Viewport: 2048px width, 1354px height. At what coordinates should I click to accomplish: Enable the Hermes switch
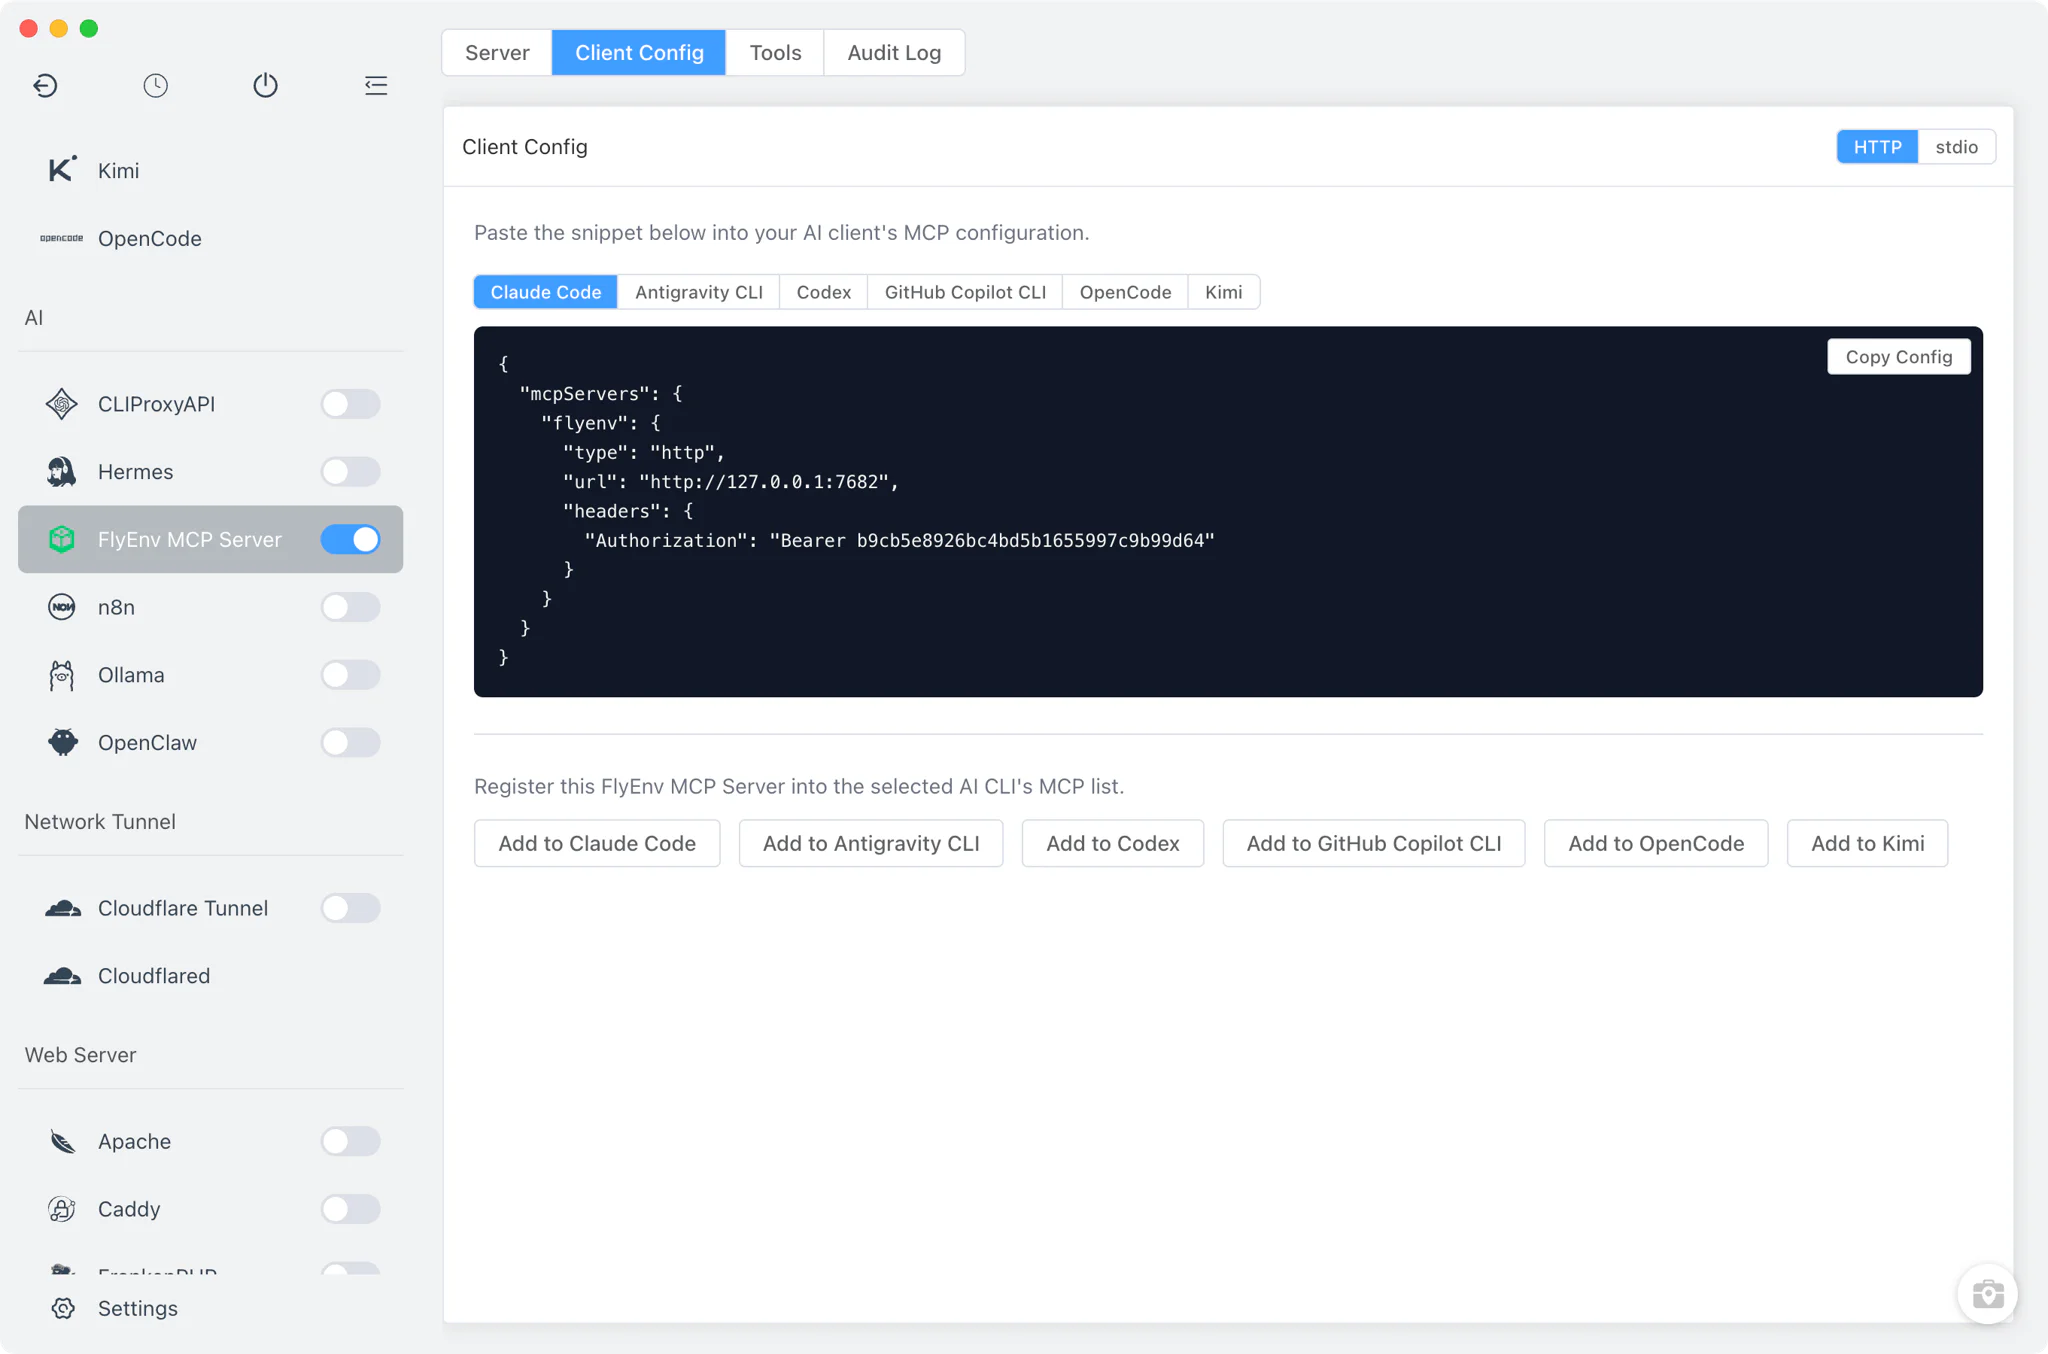coord(350,472)
